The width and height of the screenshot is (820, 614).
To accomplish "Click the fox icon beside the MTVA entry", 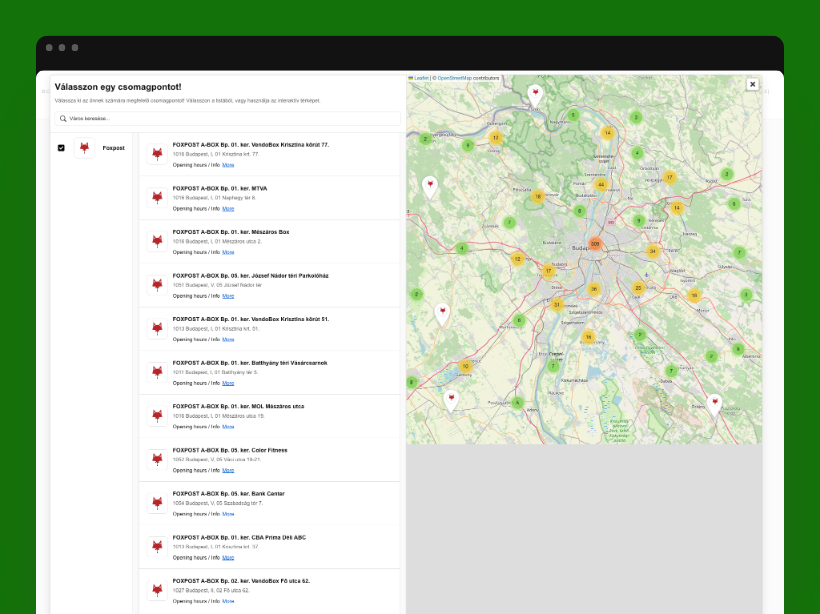I will click(x=157, y=197).
